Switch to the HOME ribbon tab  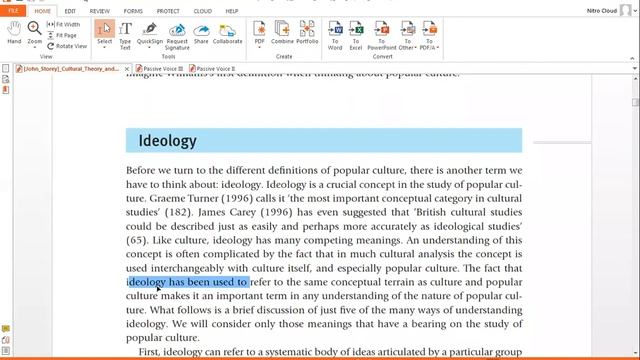tap(42, 11)
